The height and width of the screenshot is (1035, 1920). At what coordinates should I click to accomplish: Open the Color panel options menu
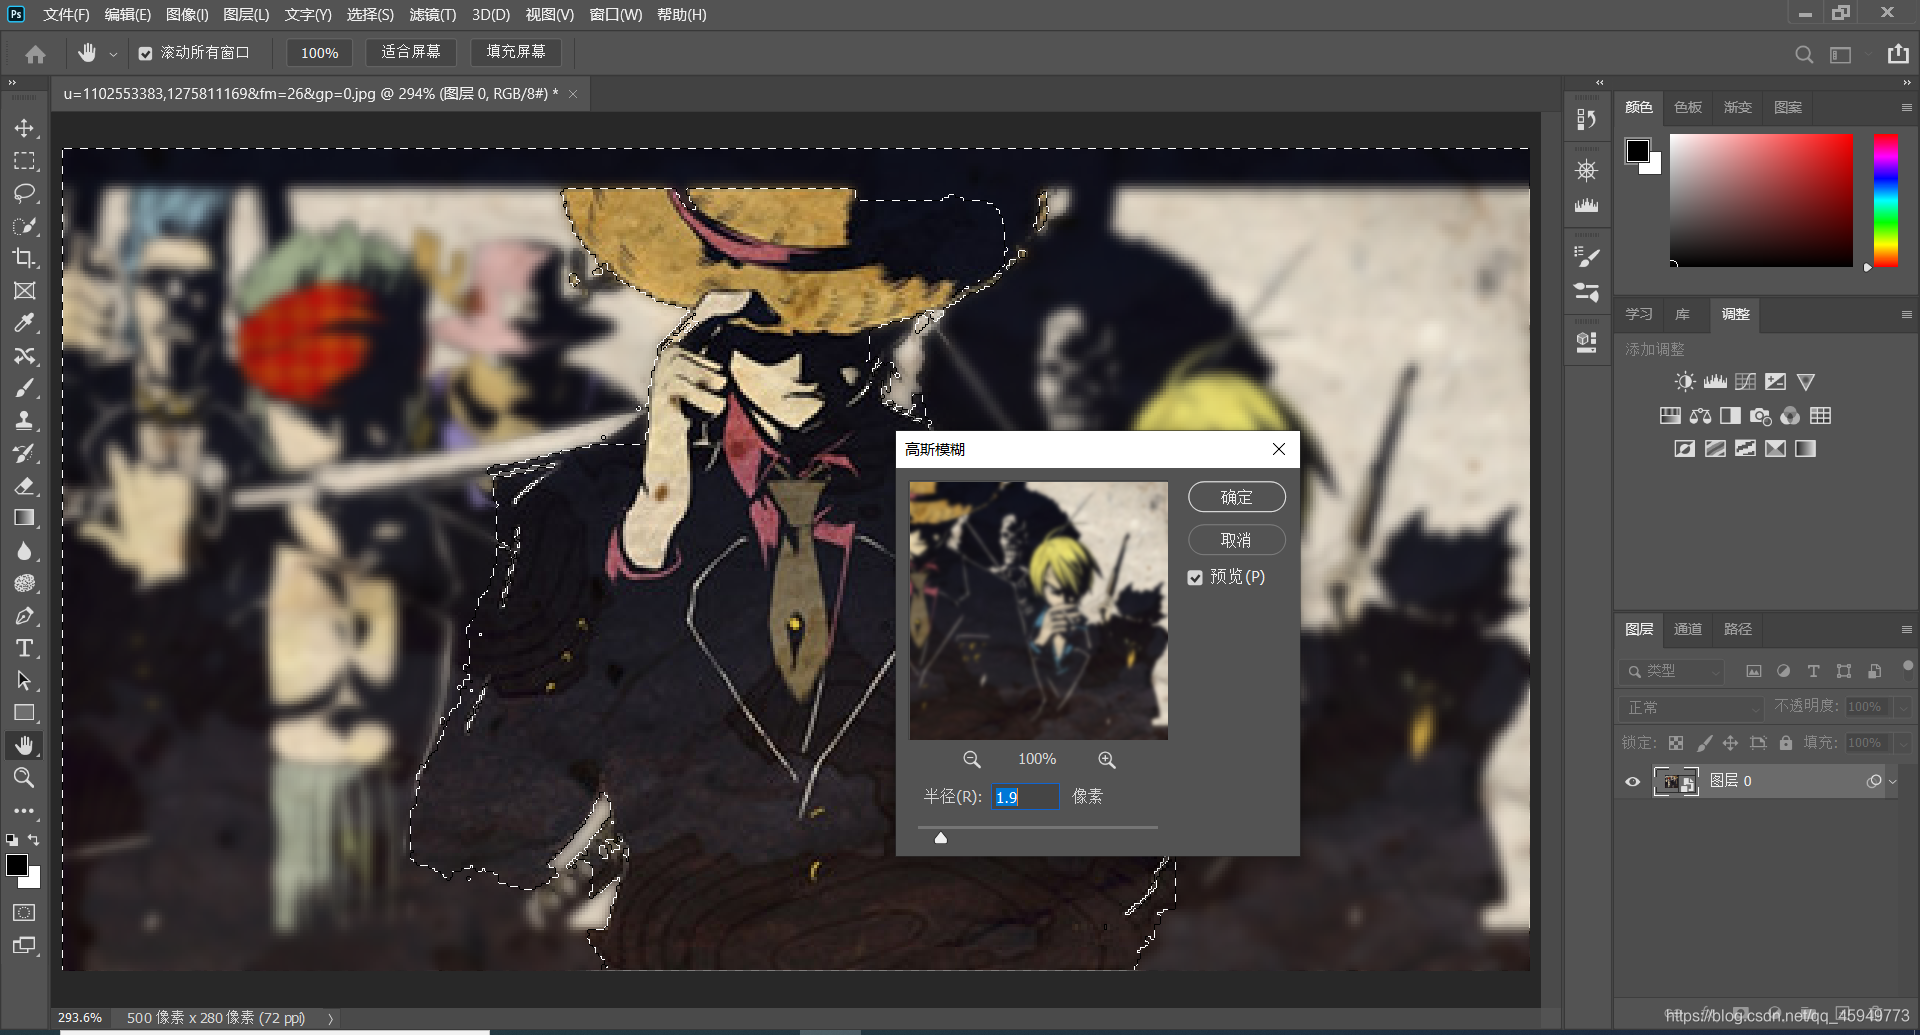click(1906, 107)
